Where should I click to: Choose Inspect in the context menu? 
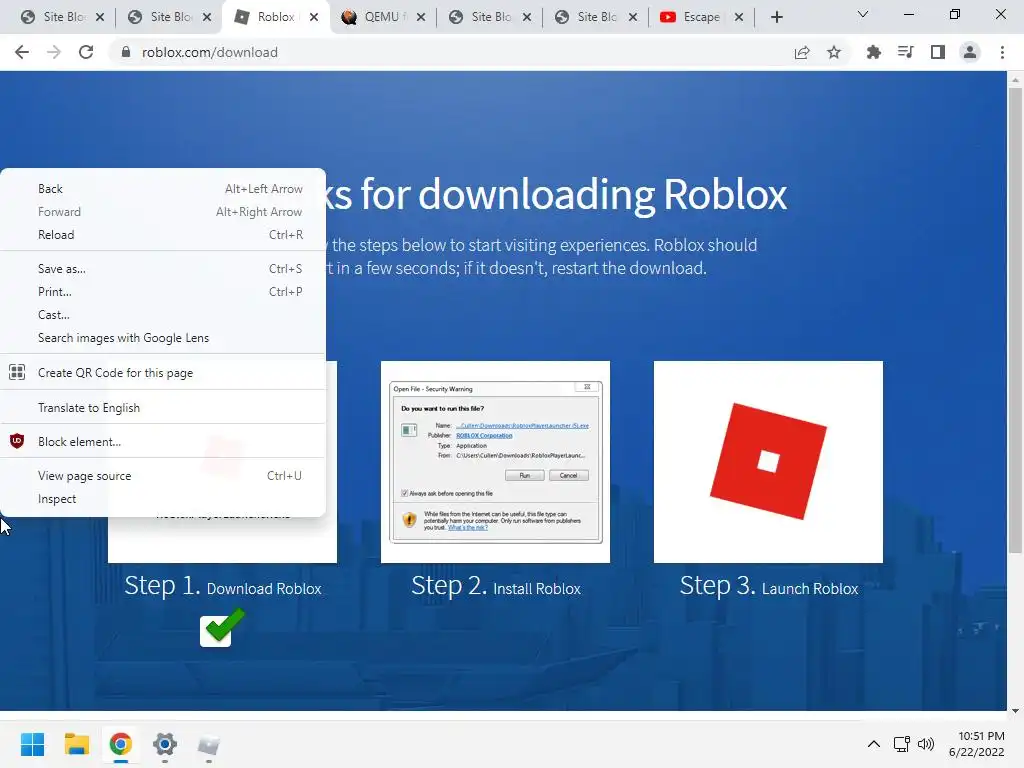(163, 499)
